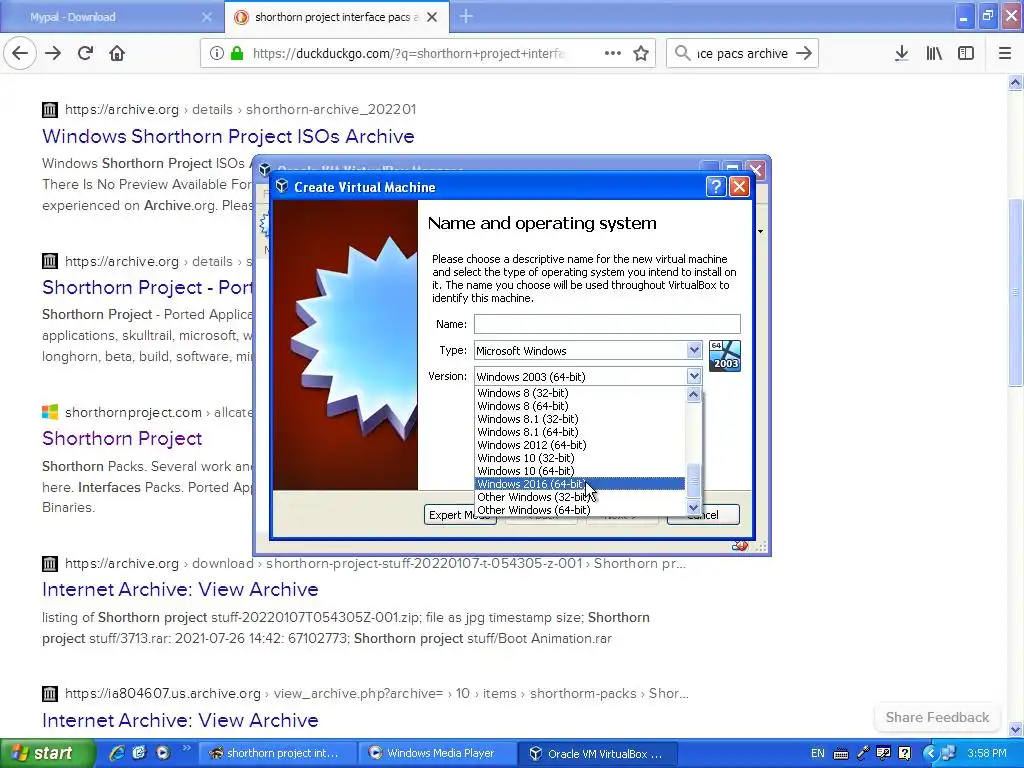Click the 3:58 PM clock
Image resolution: width=1024 pixels, height=768 pixels.
point(987,753)
